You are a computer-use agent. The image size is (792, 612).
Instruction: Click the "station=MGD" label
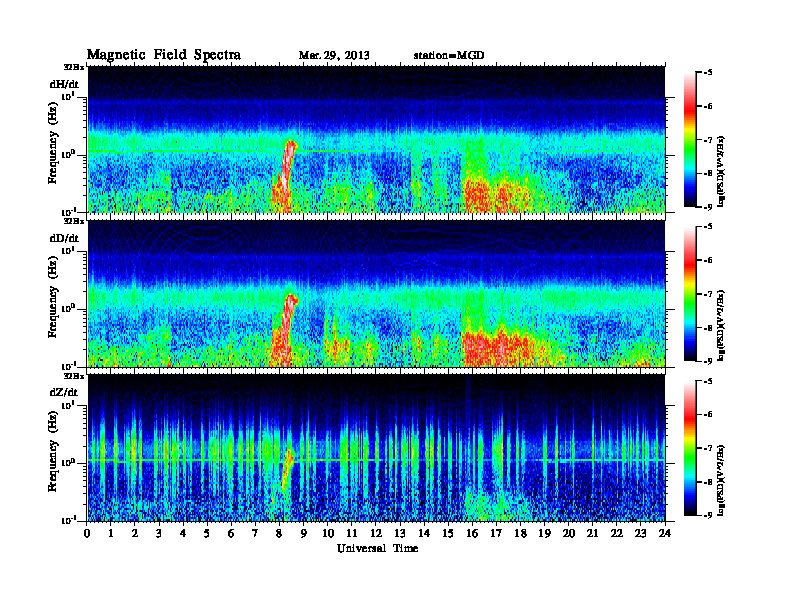pyautogui.click(x=449, y=56)
